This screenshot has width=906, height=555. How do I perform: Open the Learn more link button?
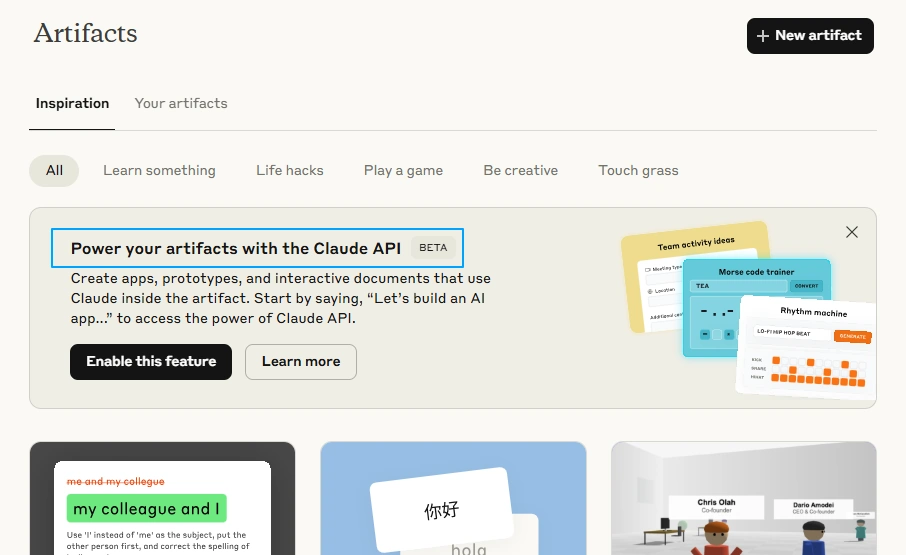point(301,362)
